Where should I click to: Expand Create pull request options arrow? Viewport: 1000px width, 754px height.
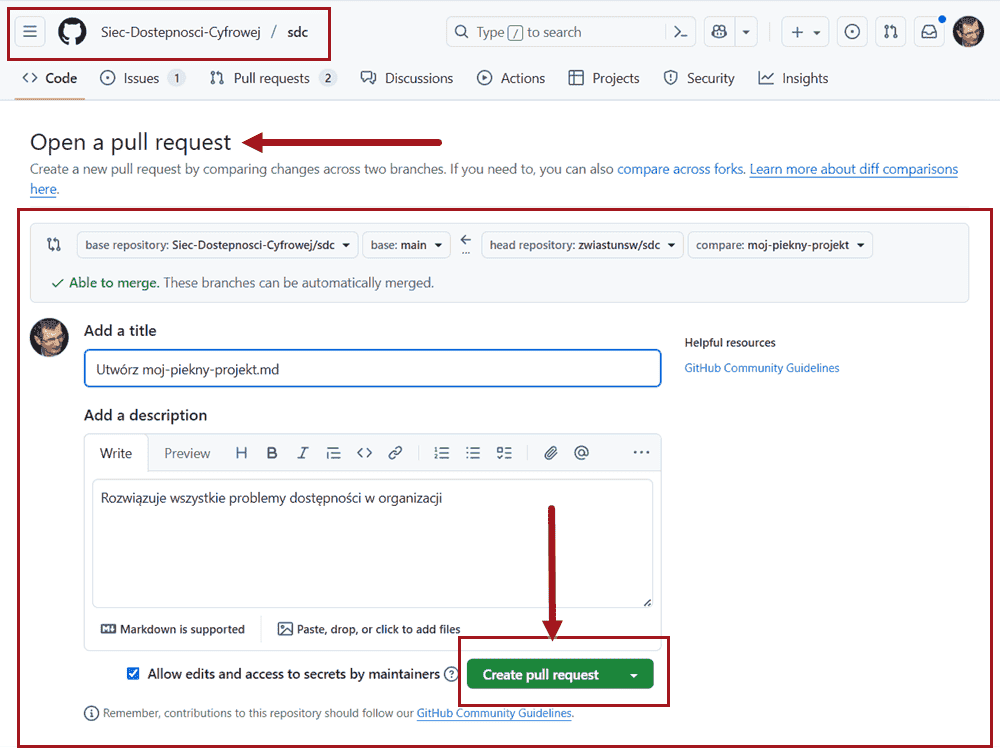click(633, 675)
